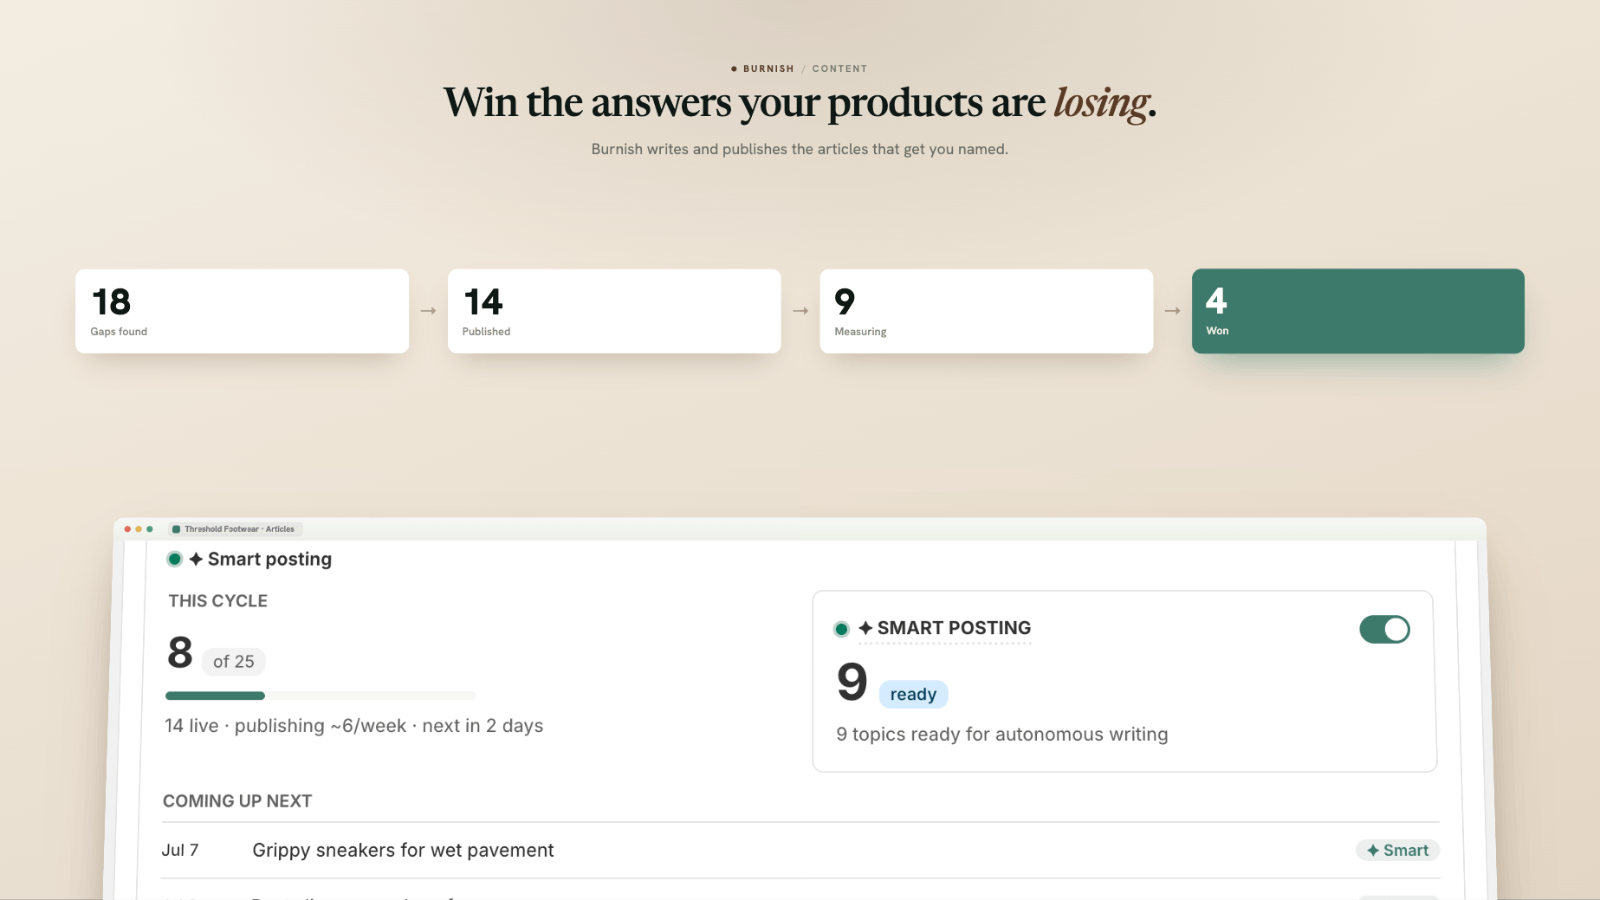1600x900 pixels.
Task: Click the sparkle icon in the SMART POSTING card label
Action: click(866, 628)
